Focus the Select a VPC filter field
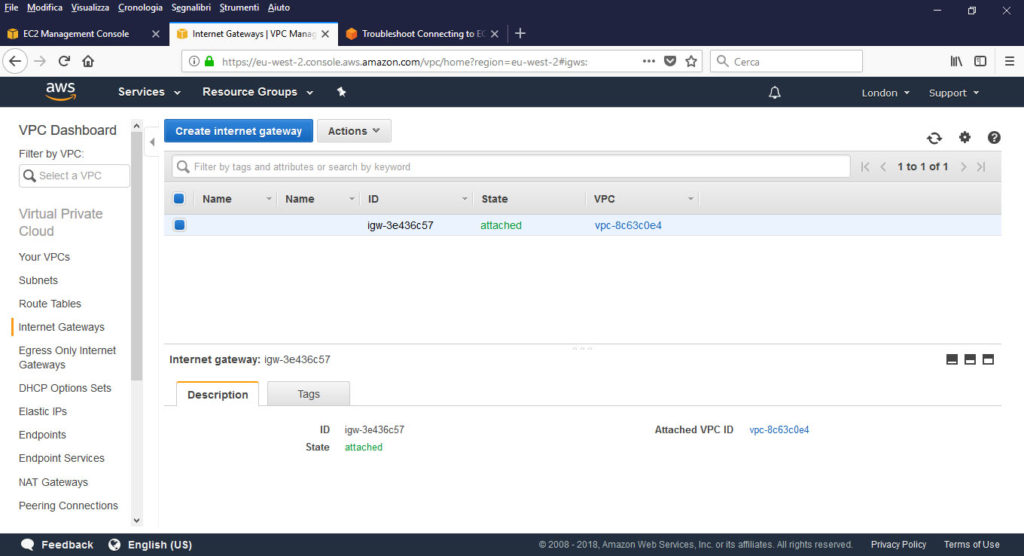The width and height of the screenshot is (1024, 556). (x=74, y=176)
